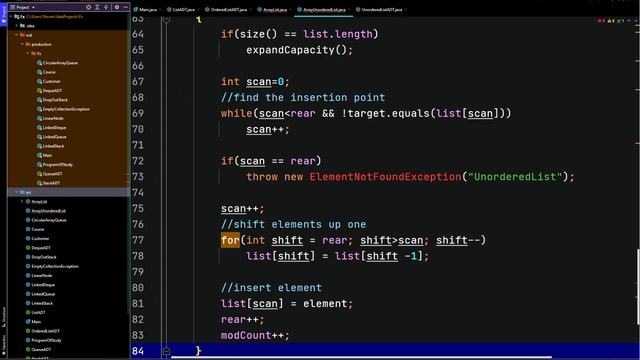Viewport: 640px width, 360px height.
Task: Click the DequeADT interface icon under src
Action: pyautogui.click(x=28, y=248)
